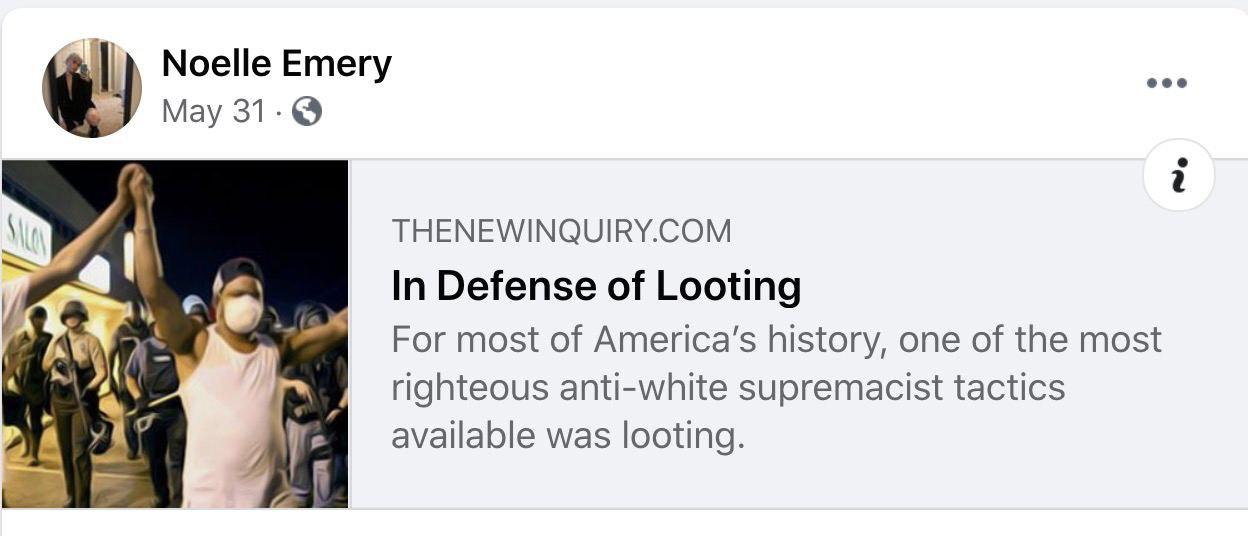Open the "In Defense of Looting" headline
The image size is (1248, 536).
596,287
